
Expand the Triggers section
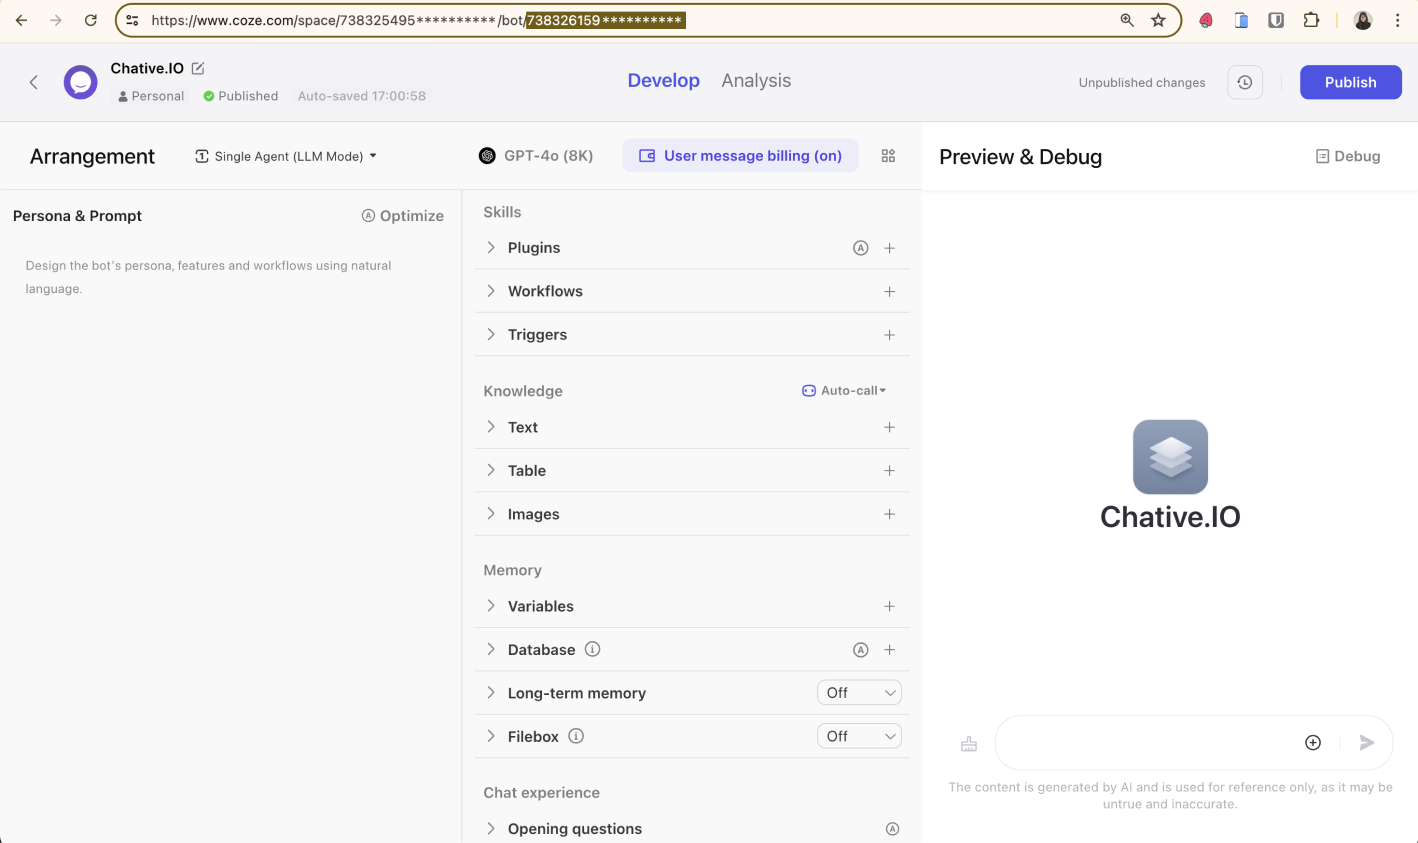(491, 334)
